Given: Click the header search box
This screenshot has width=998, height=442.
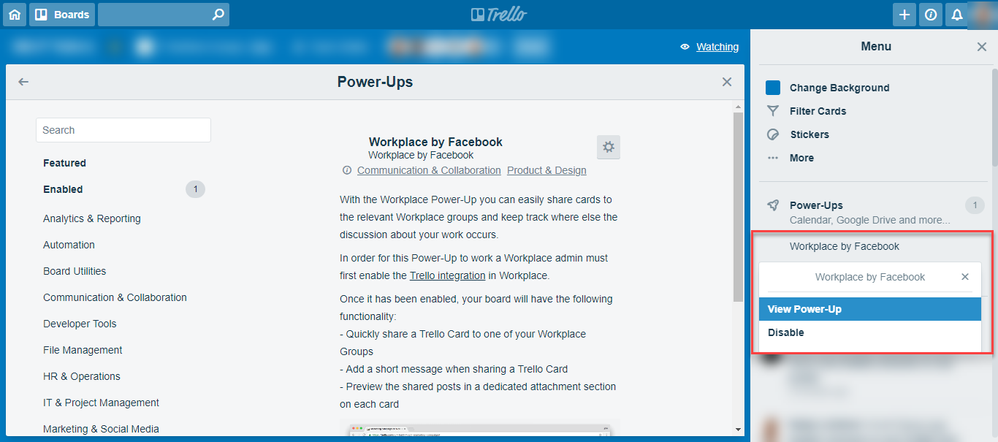Looking at the screenshot, I should (164, 15).
